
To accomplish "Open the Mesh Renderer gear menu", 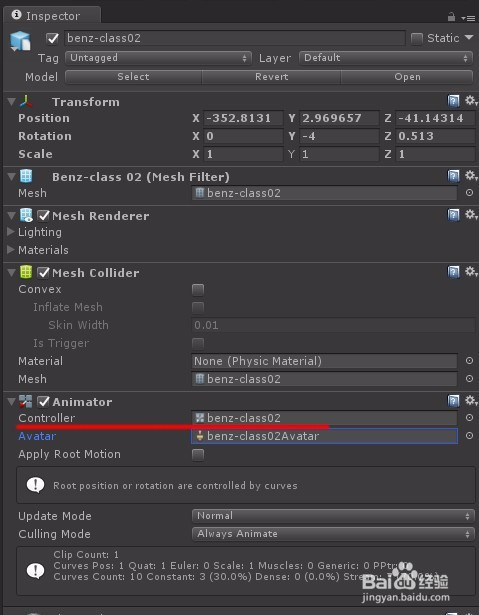I will (470, 215).
